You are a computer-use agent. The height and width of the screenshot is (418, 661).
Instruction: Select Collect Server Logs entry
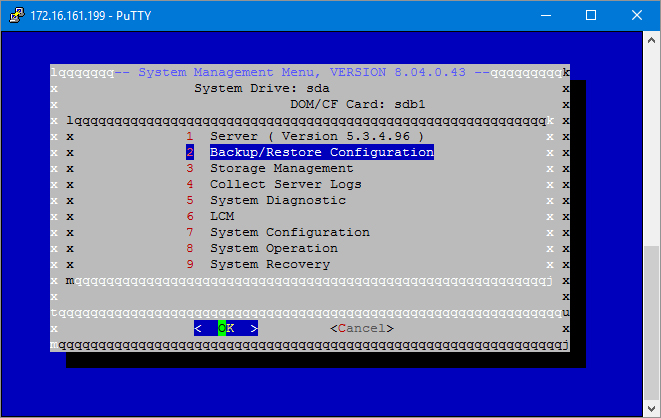click(x=285, y=184)
